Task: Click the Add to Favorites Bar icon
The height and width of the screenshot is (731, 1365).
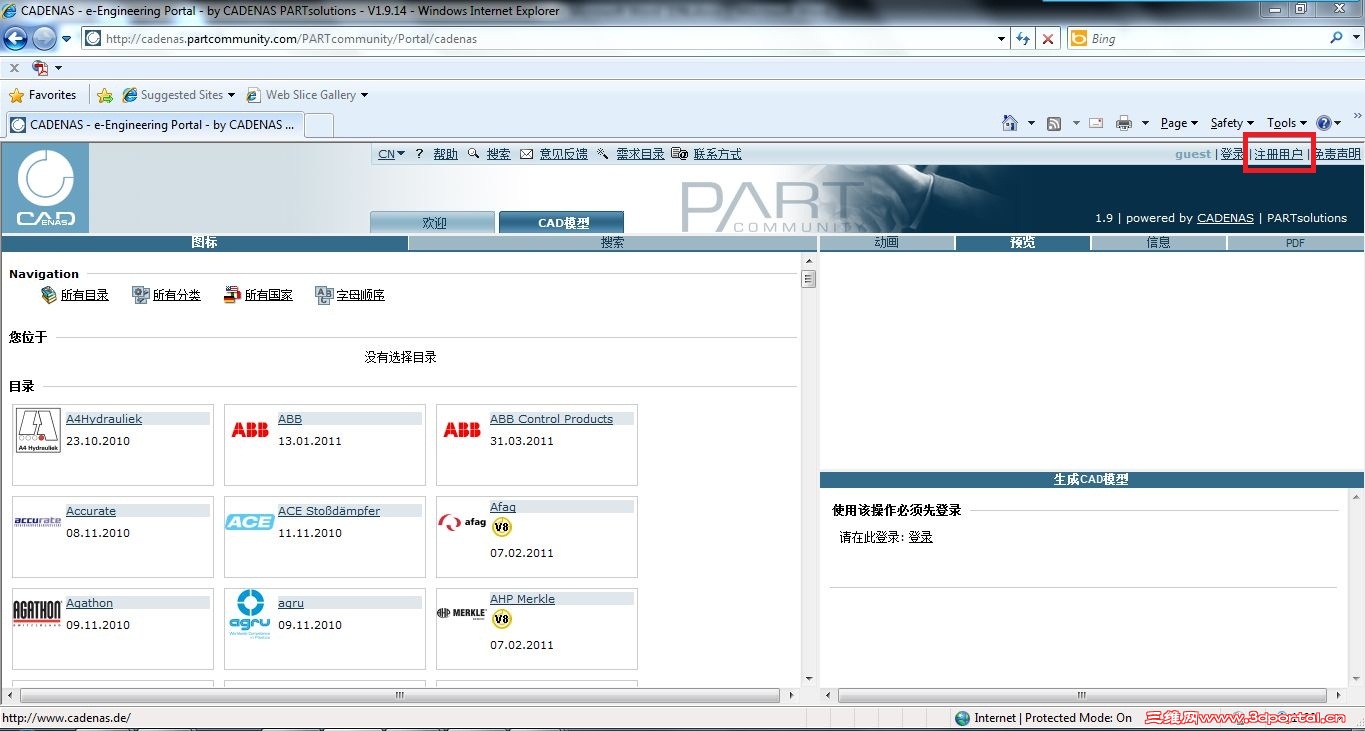Action: 105,95
